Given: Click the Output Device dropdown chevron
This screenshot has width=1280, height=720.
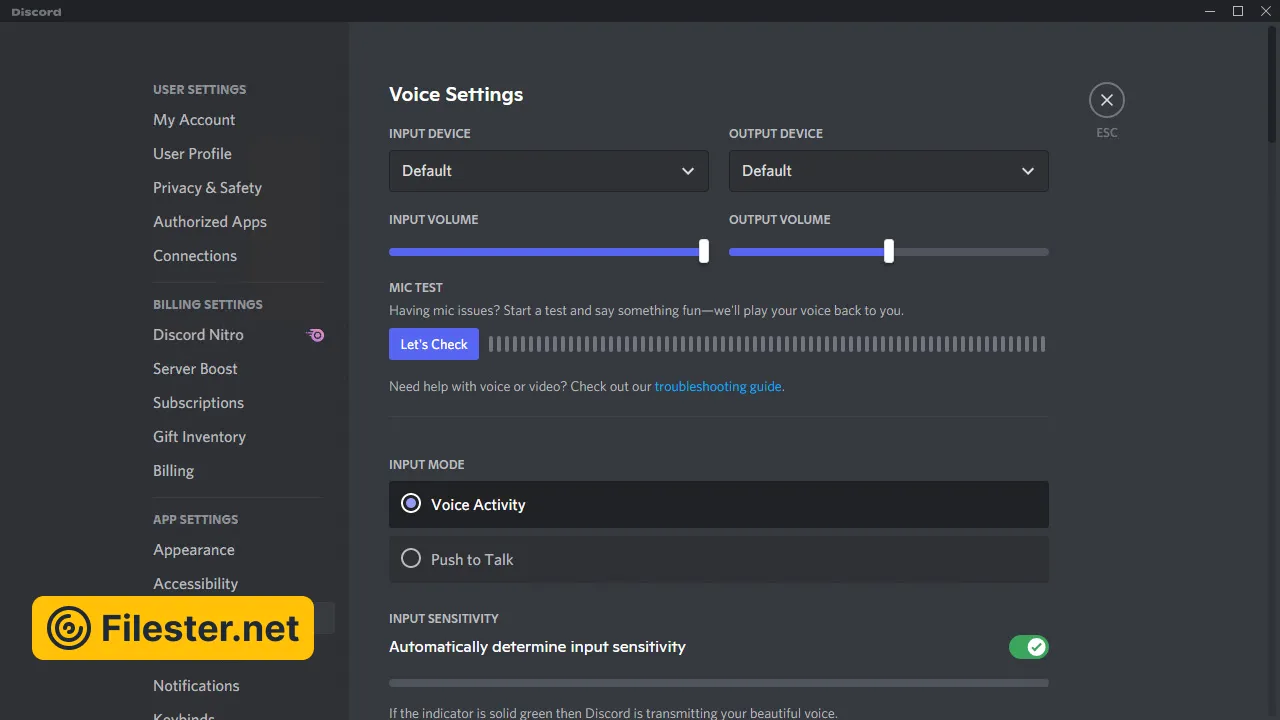Looking at the screenshot, I should point(1028,171).
